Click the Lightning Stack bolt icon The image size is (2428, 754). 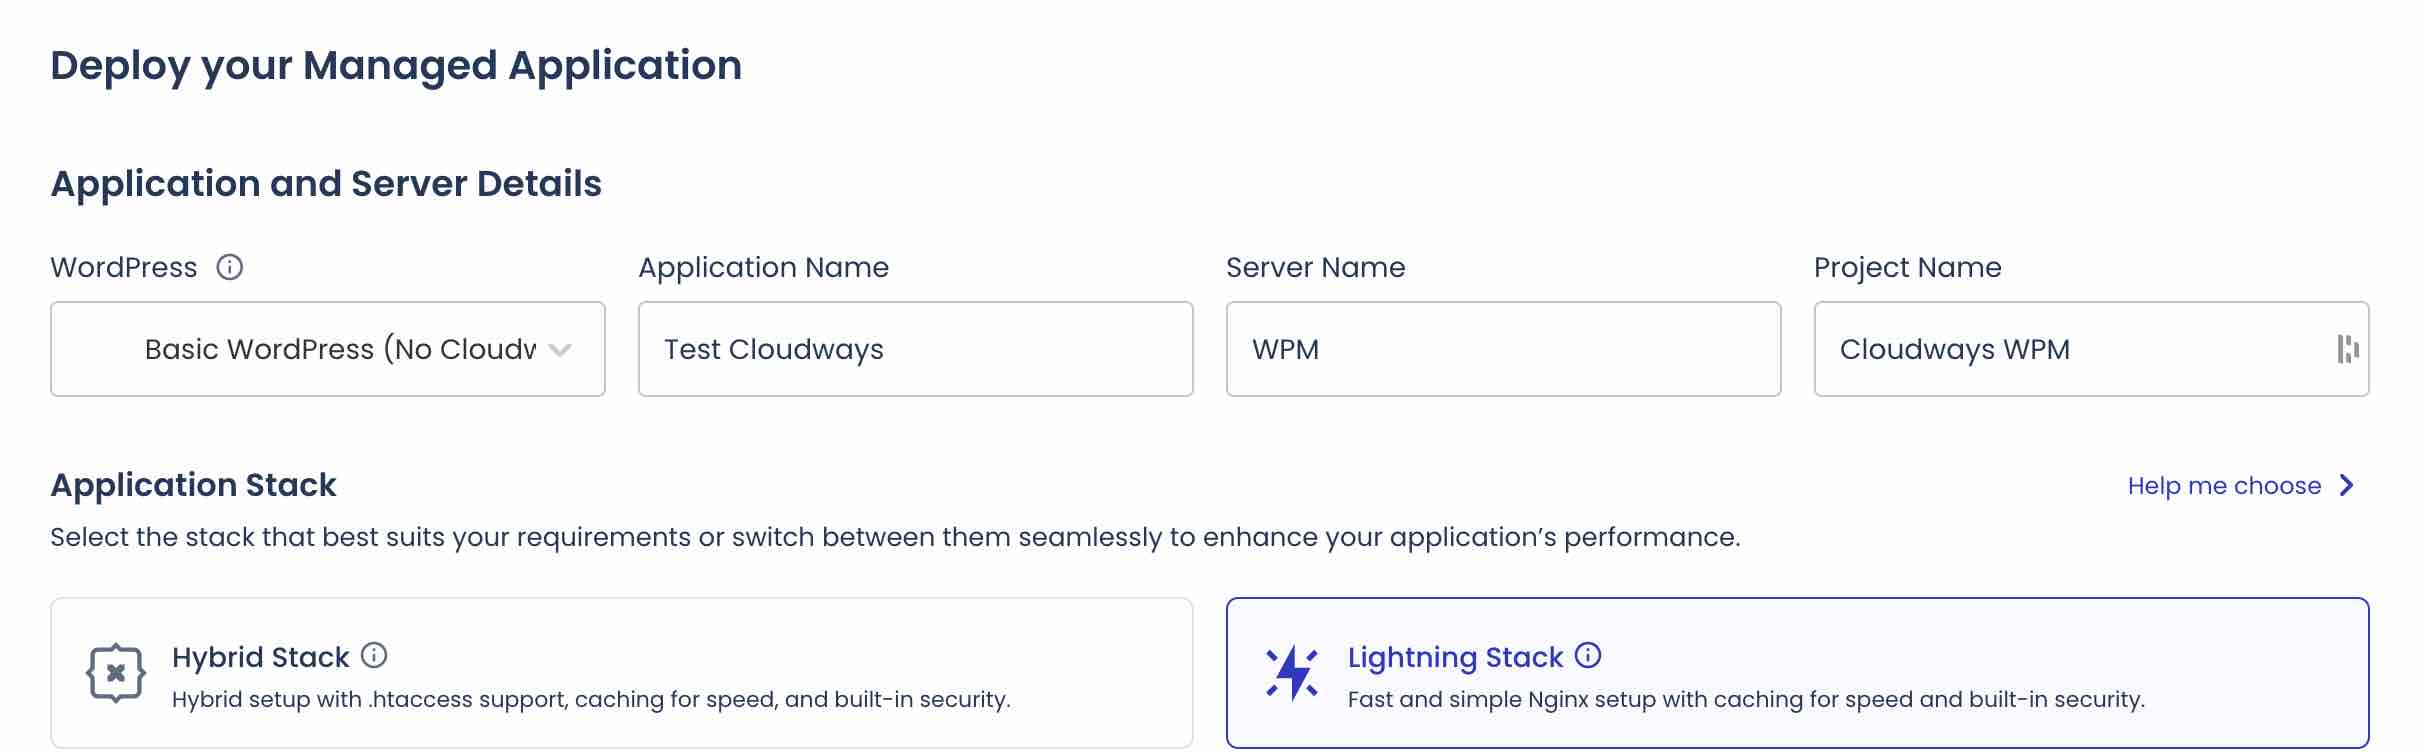pyautogui.click(x=1292, y=672)
